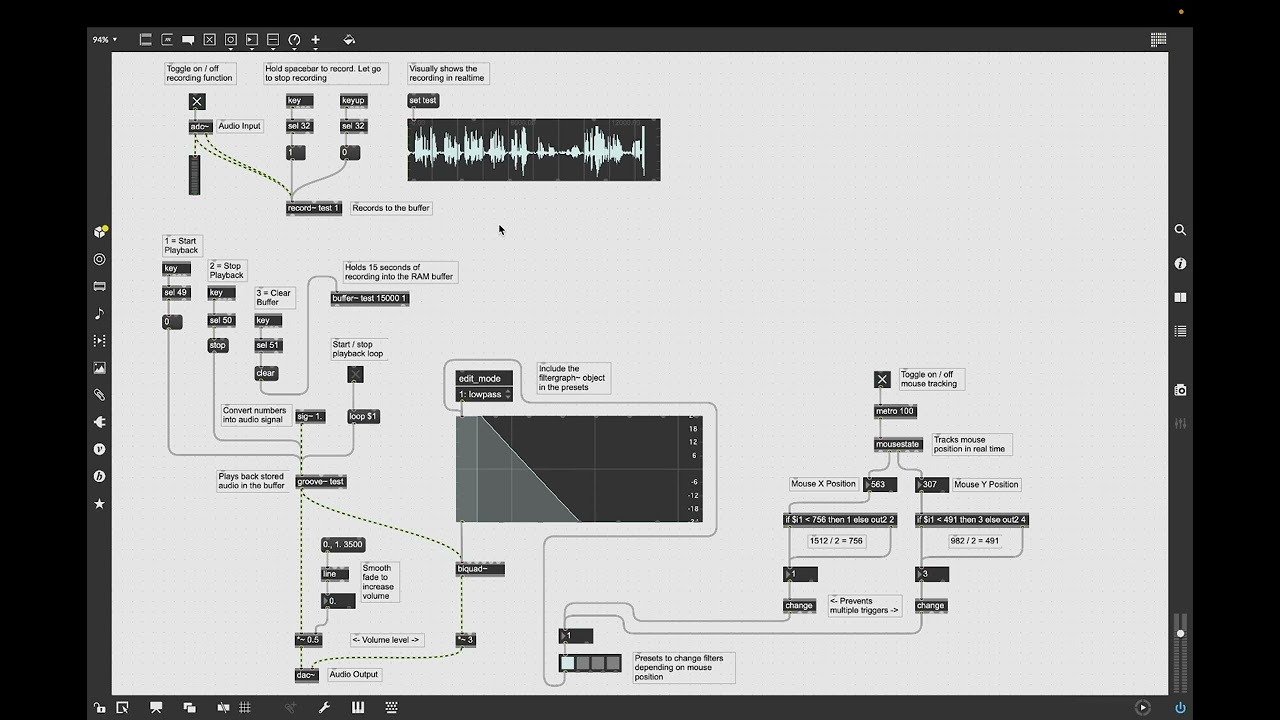This screenshot has width=1280, height=720.
Task: Open the inspector info icon in right sidebar
Action: [1180, 264]
